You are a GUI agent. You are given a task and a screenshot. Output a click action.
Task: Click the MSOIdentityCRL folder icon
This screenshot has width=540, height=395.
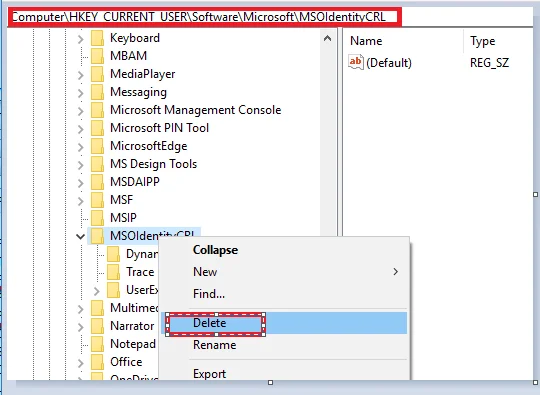[x=97, y=236]
